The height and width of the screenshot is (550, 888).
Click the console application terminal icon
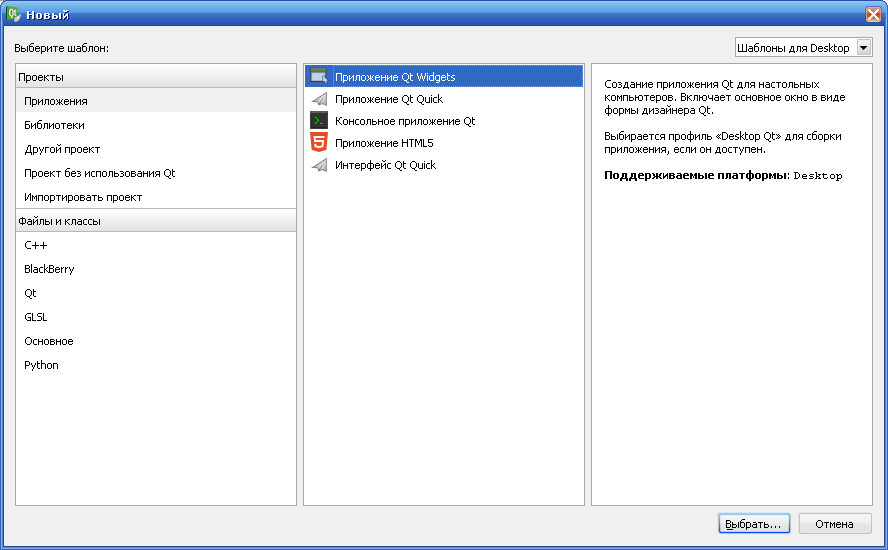(319, 121)
